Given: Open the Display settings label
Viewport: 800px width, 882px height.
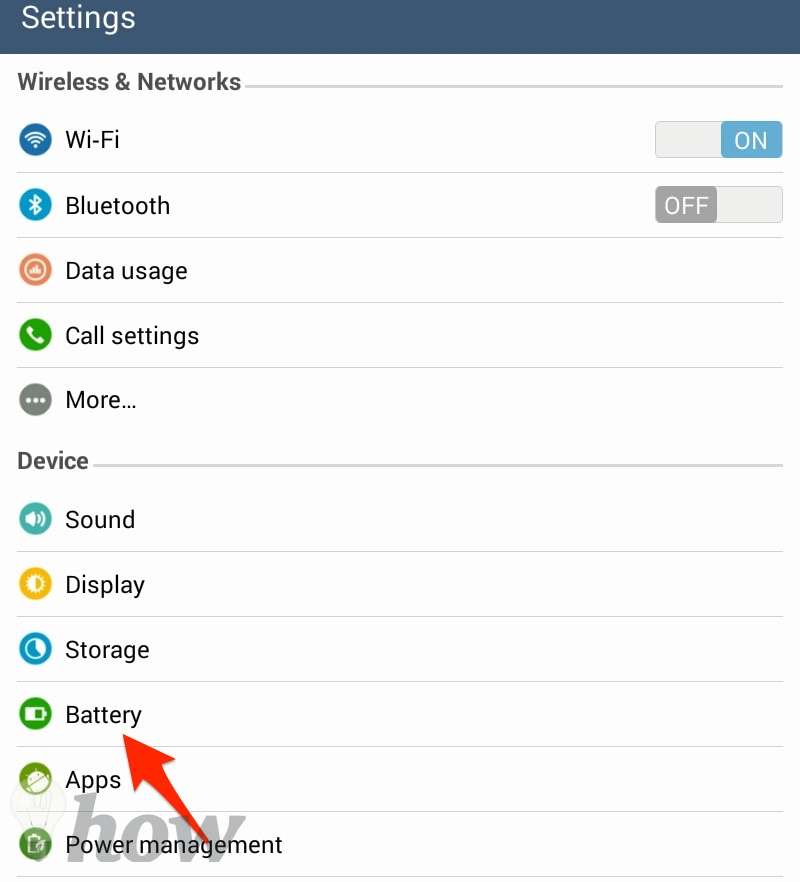Looking at the screenshot, I should pos(105,585).
